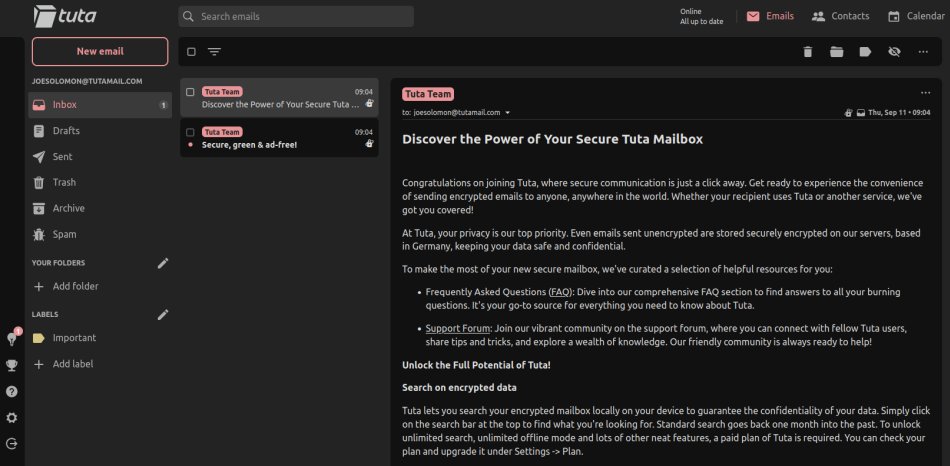Click the Trash bin icon in sidebar

coord(39,182)
